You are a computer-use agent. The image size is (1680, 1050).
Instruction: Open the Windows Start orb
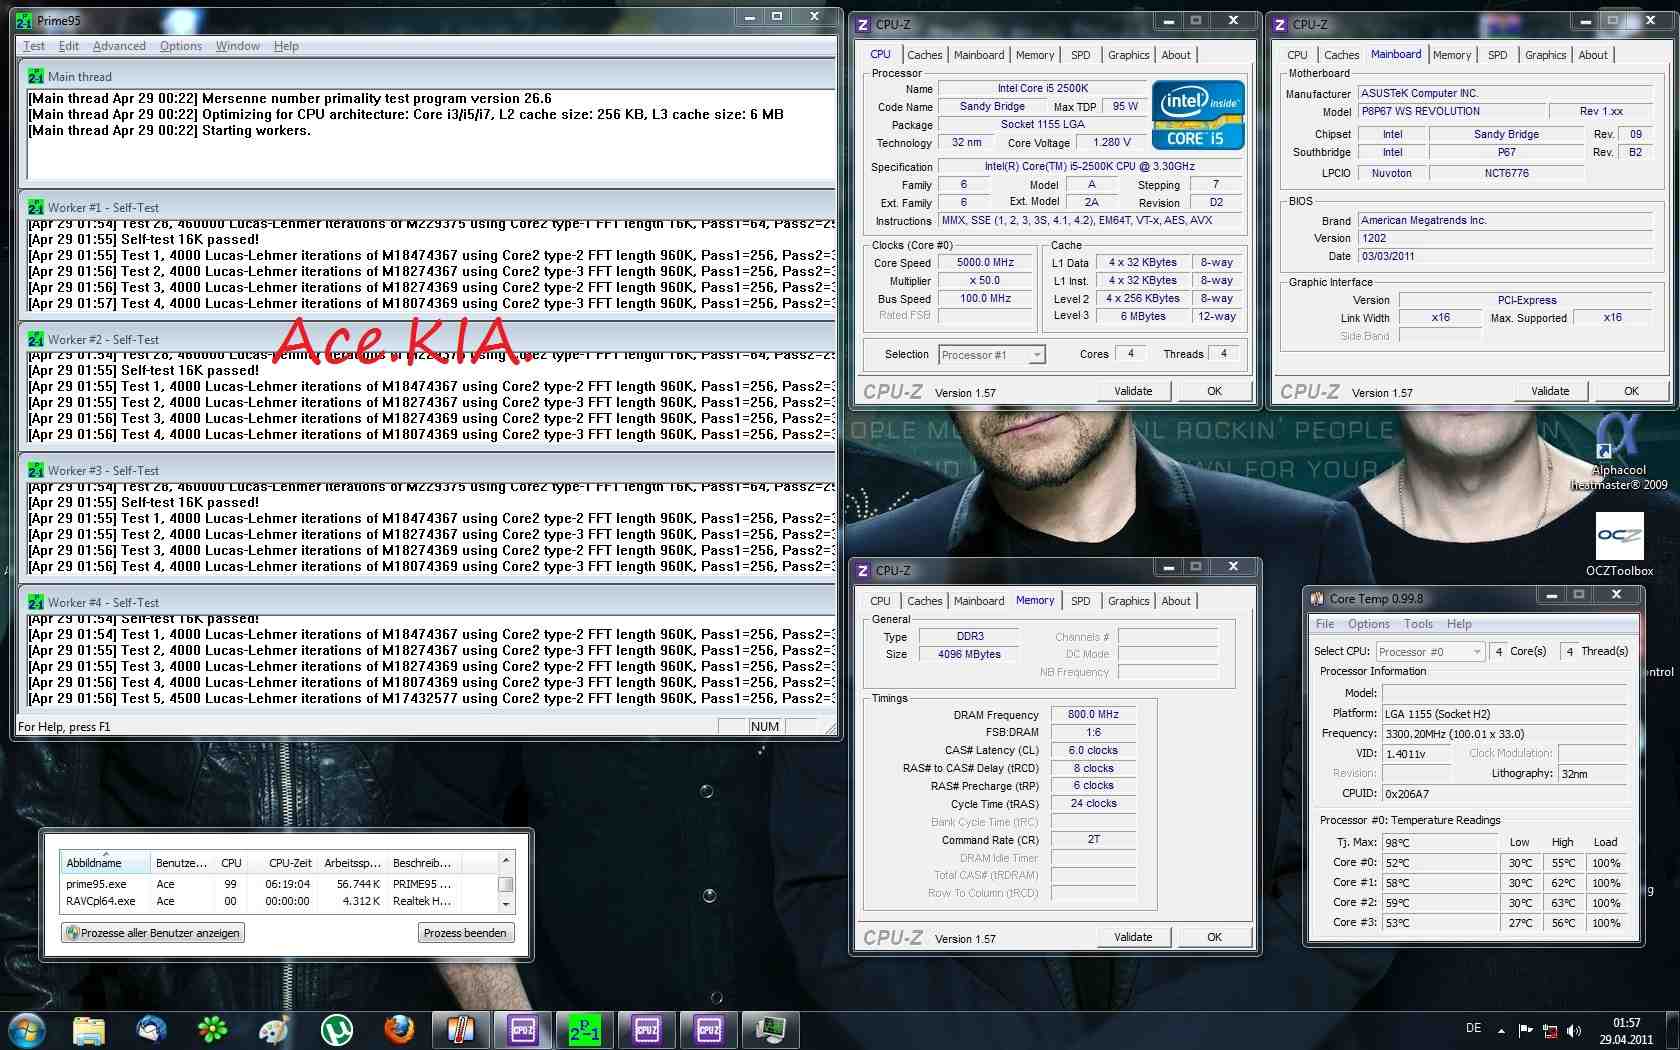27,1029
